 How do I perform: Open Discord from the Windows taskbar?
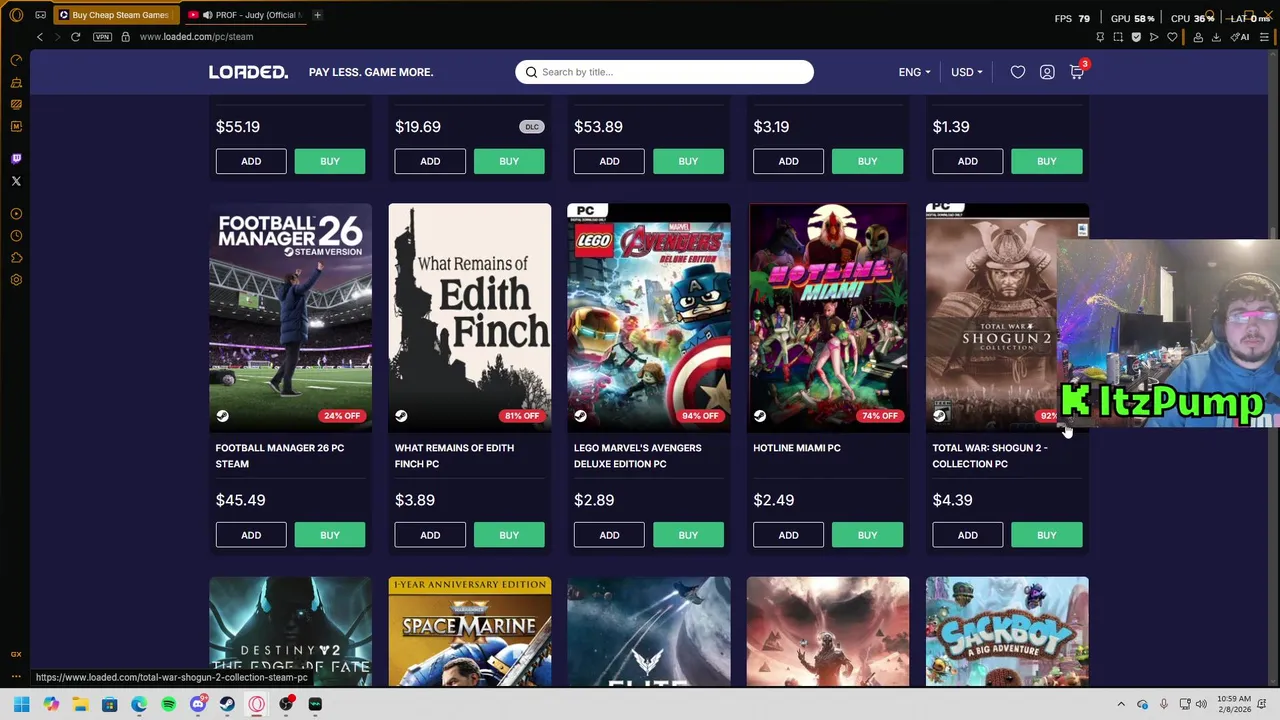click(198, 704)
